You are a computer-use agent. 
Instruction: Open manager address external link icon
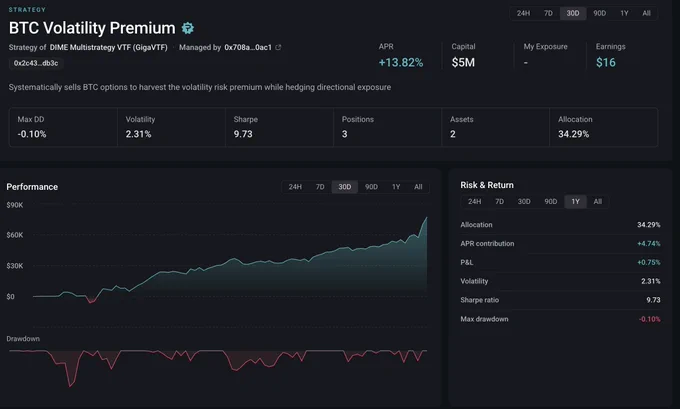pos(278,47)
